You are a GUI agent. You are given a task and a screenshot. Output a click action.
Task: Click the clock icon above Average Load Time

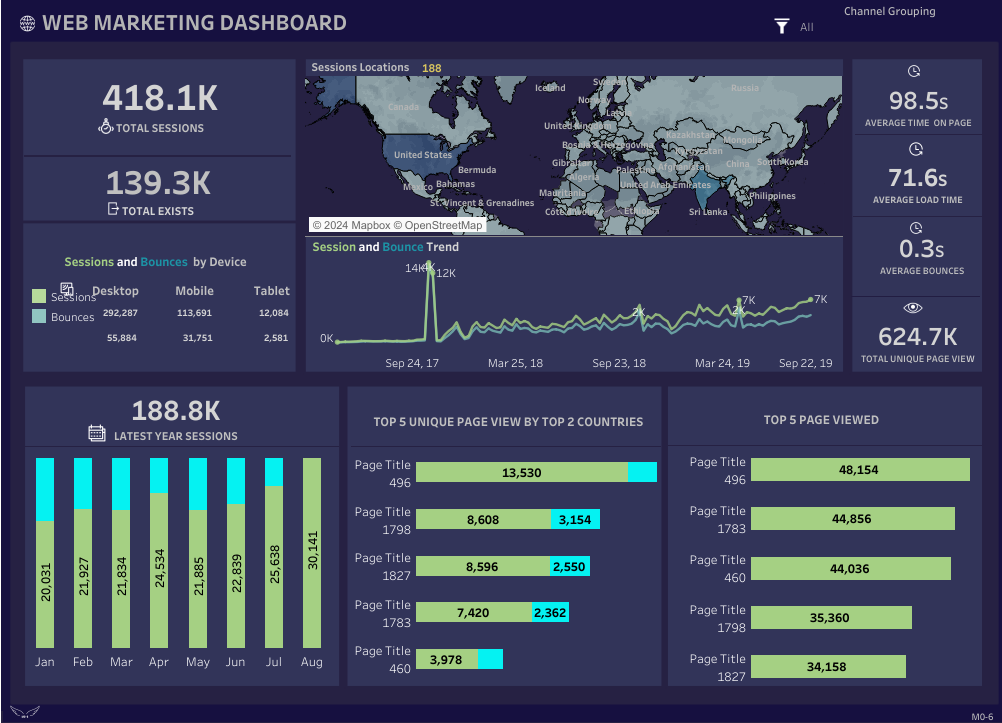pyautogui.click(x=916, y=149)
